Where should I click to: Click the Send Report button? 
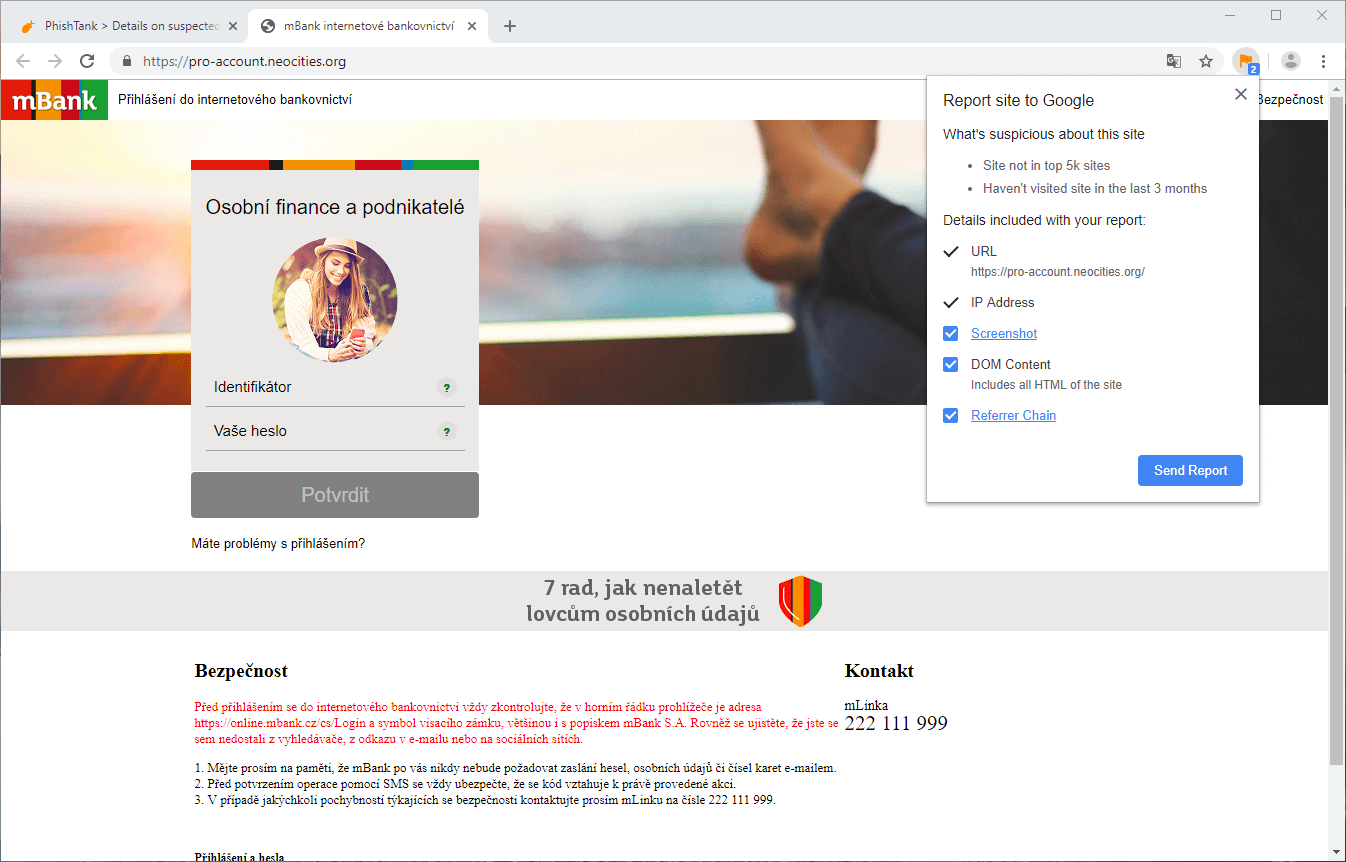click(x=1190, y=471)
